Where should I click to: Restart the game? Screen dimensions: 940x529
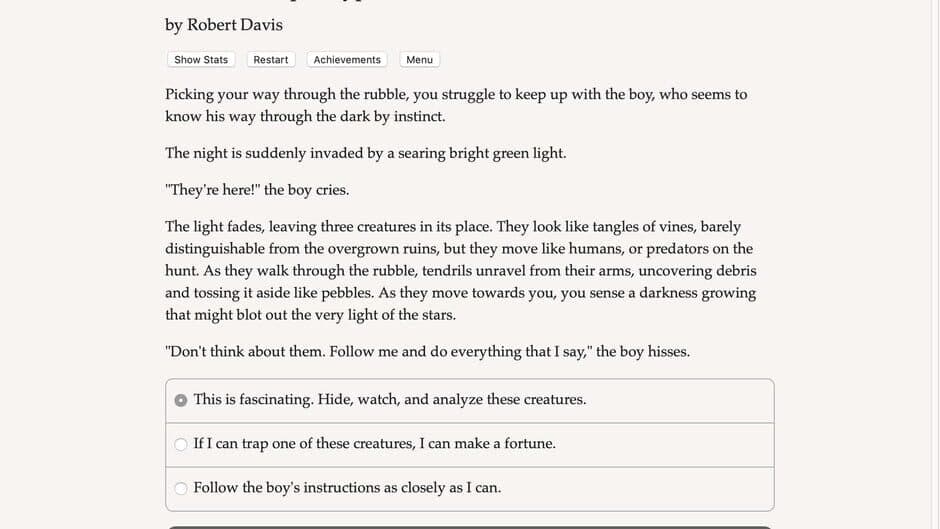(270, 60)
